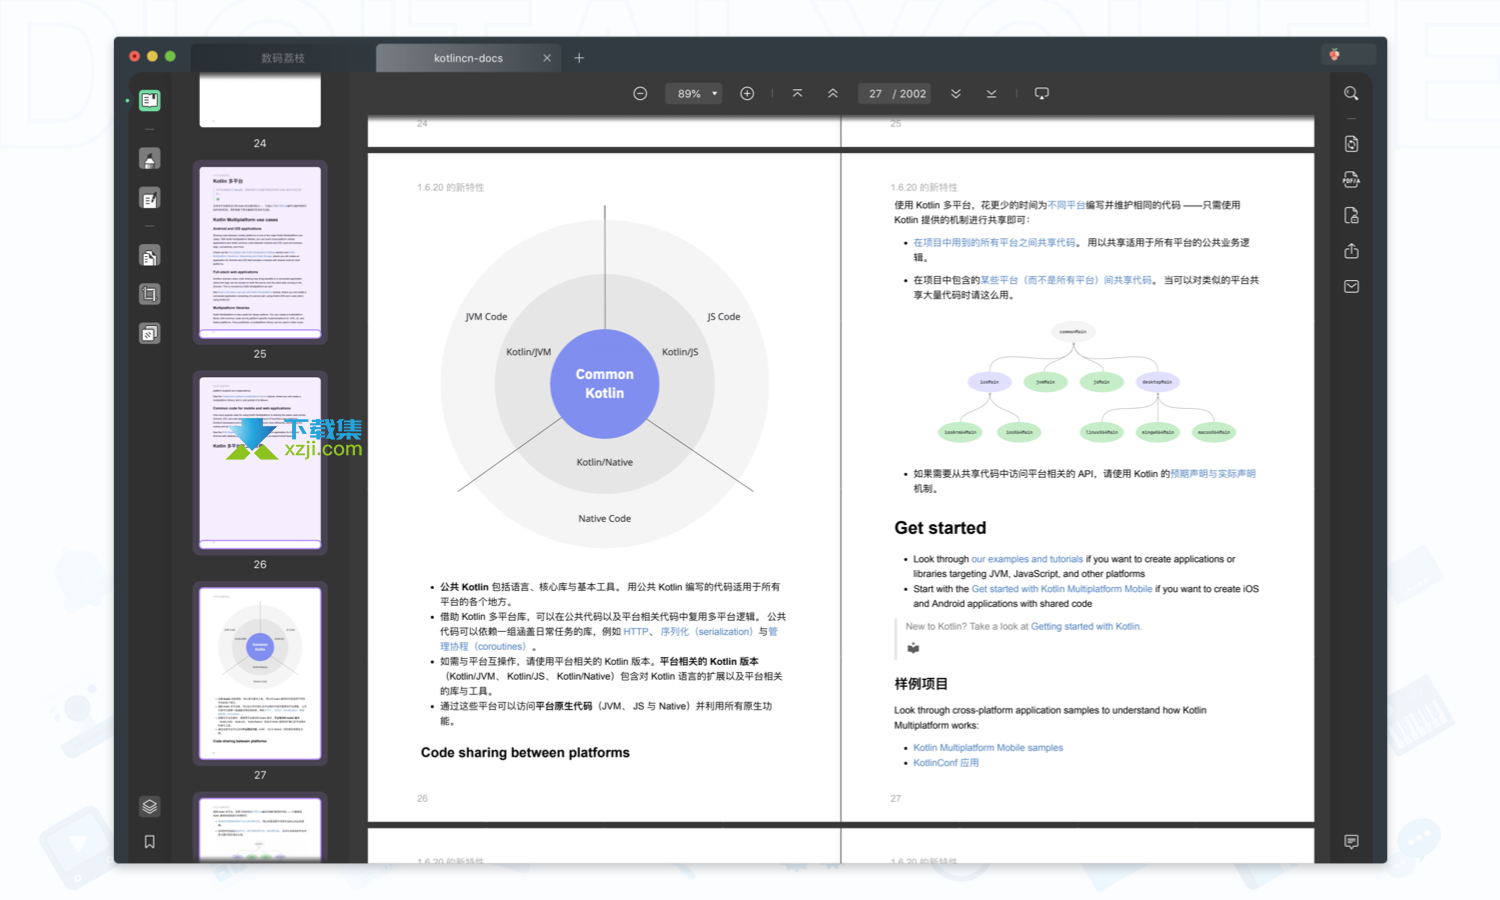The height and width of the screenshot is (900, 1500).
Task: Open the Protect with password tool
Action: [1351, 215]
